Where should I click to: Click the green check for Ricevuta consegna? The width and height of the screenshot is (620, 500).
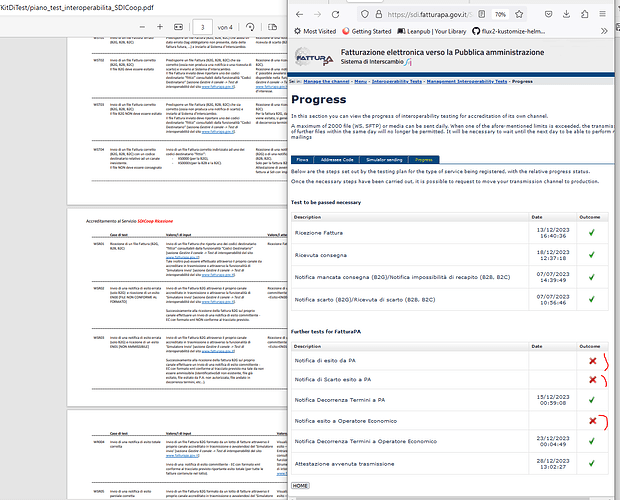(592, 255)
